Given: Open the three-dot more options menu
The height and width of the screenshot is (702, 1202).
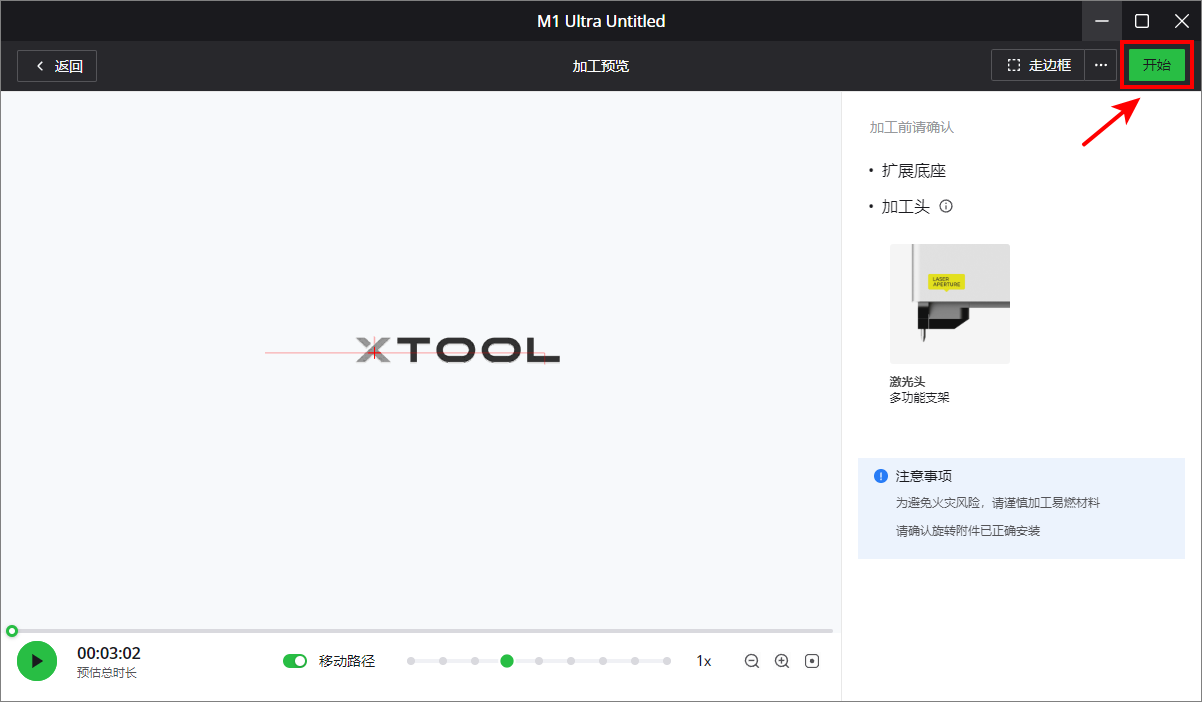Looking at the screenshot, I should [1101, 66].
